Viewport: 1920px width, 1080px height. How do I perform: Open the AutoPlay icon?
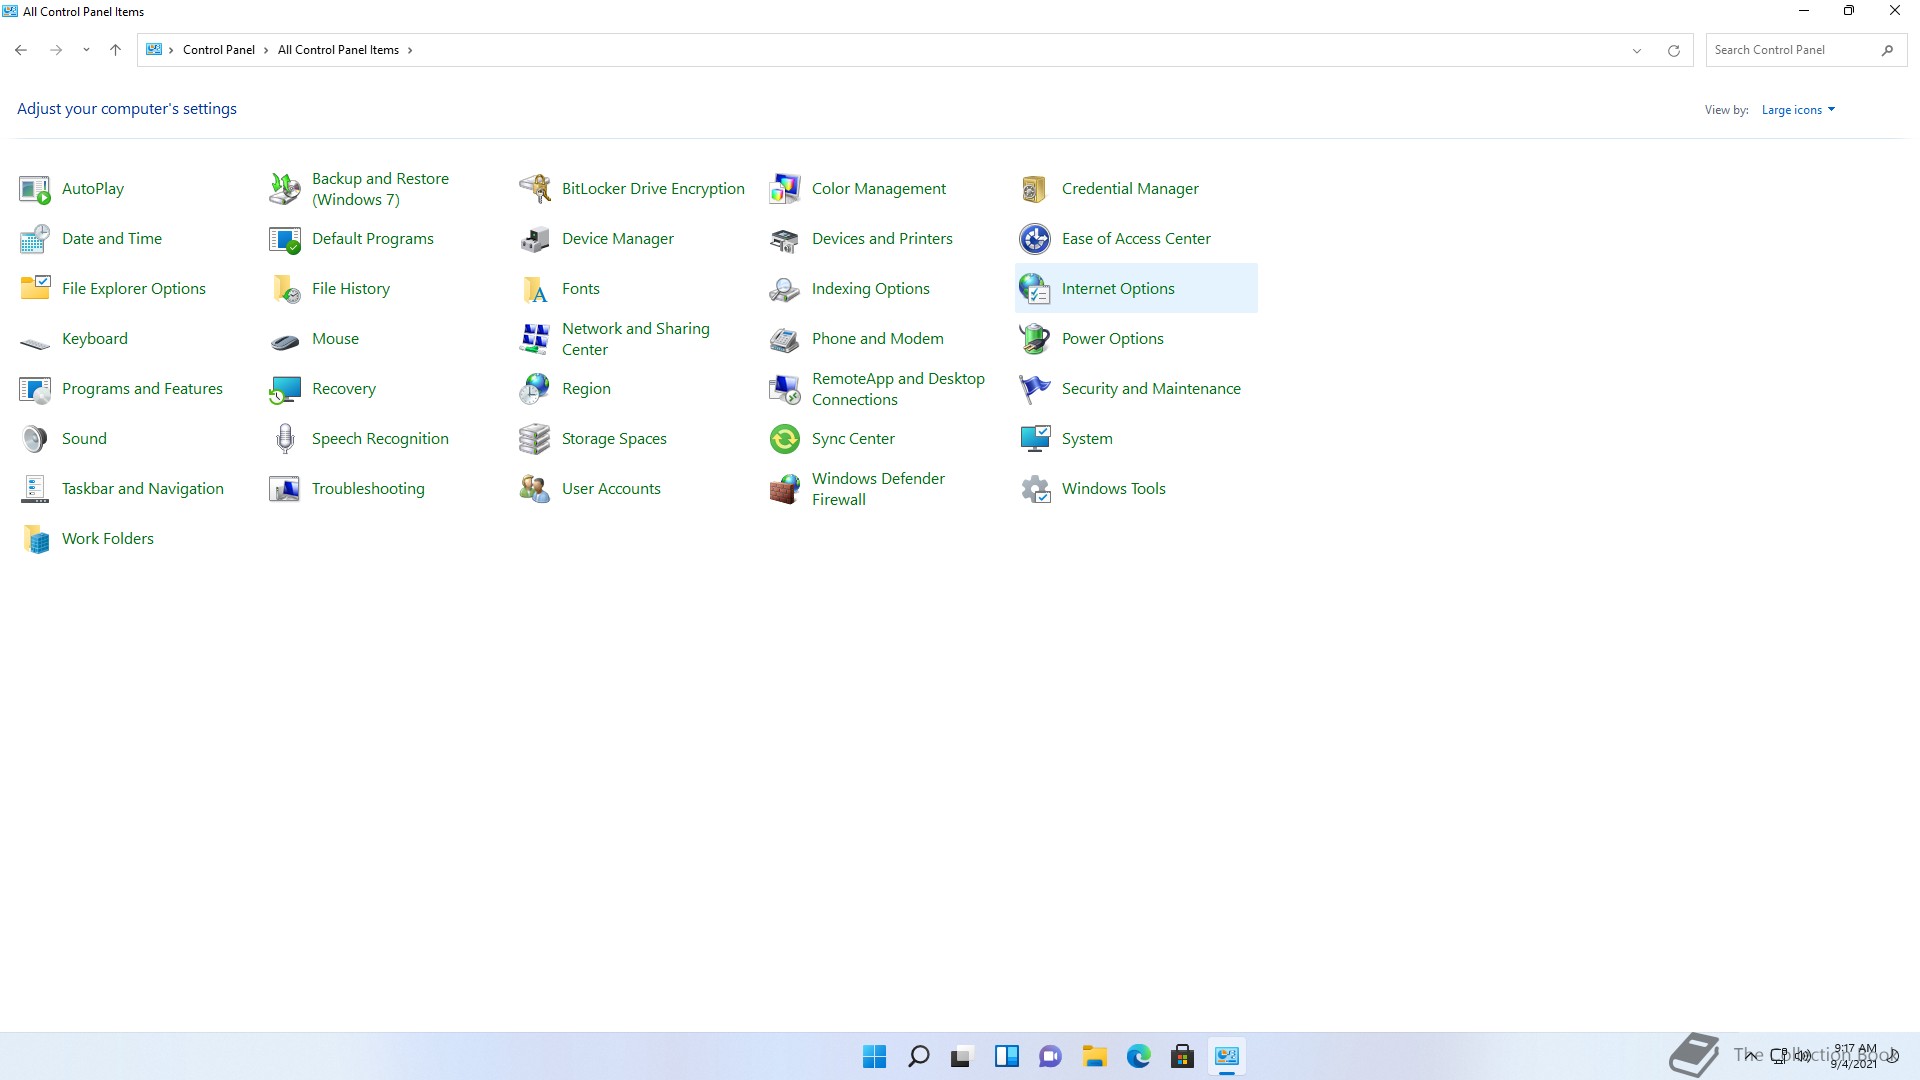click(x=35, y=189)
